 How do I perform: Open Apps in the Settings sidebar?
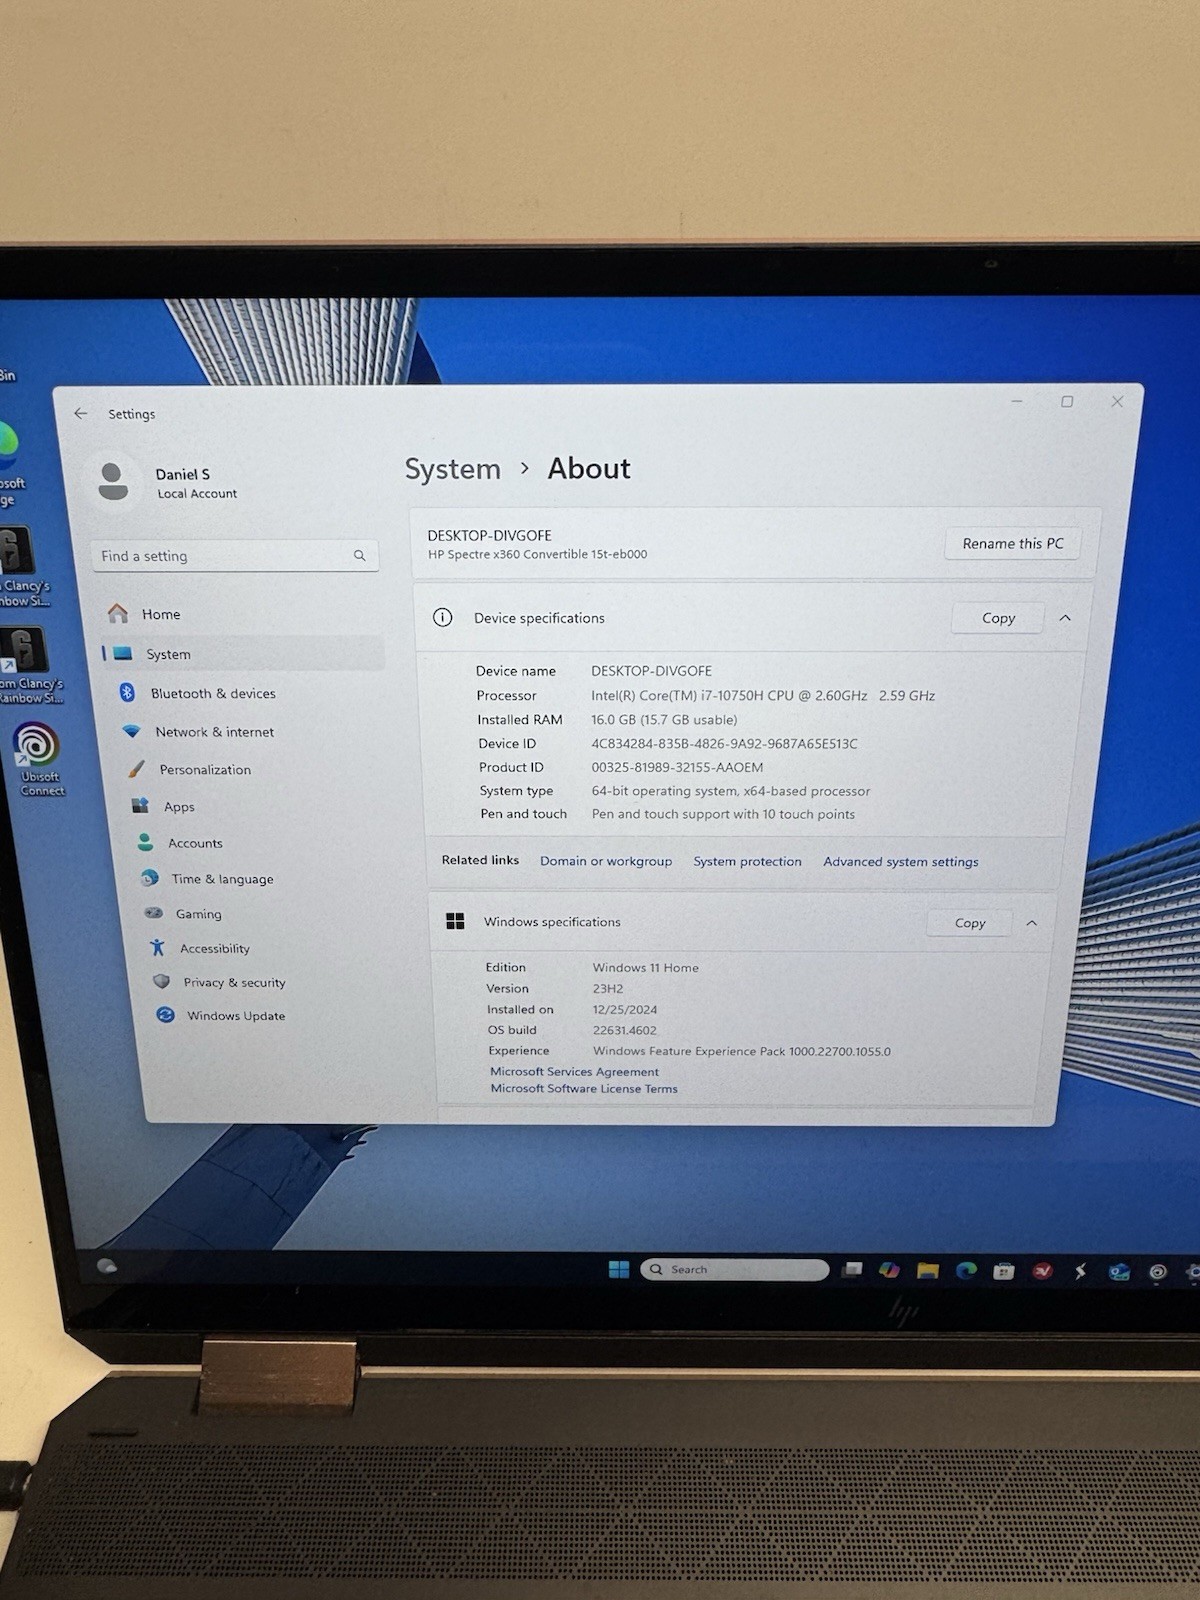tap(179, 807)
